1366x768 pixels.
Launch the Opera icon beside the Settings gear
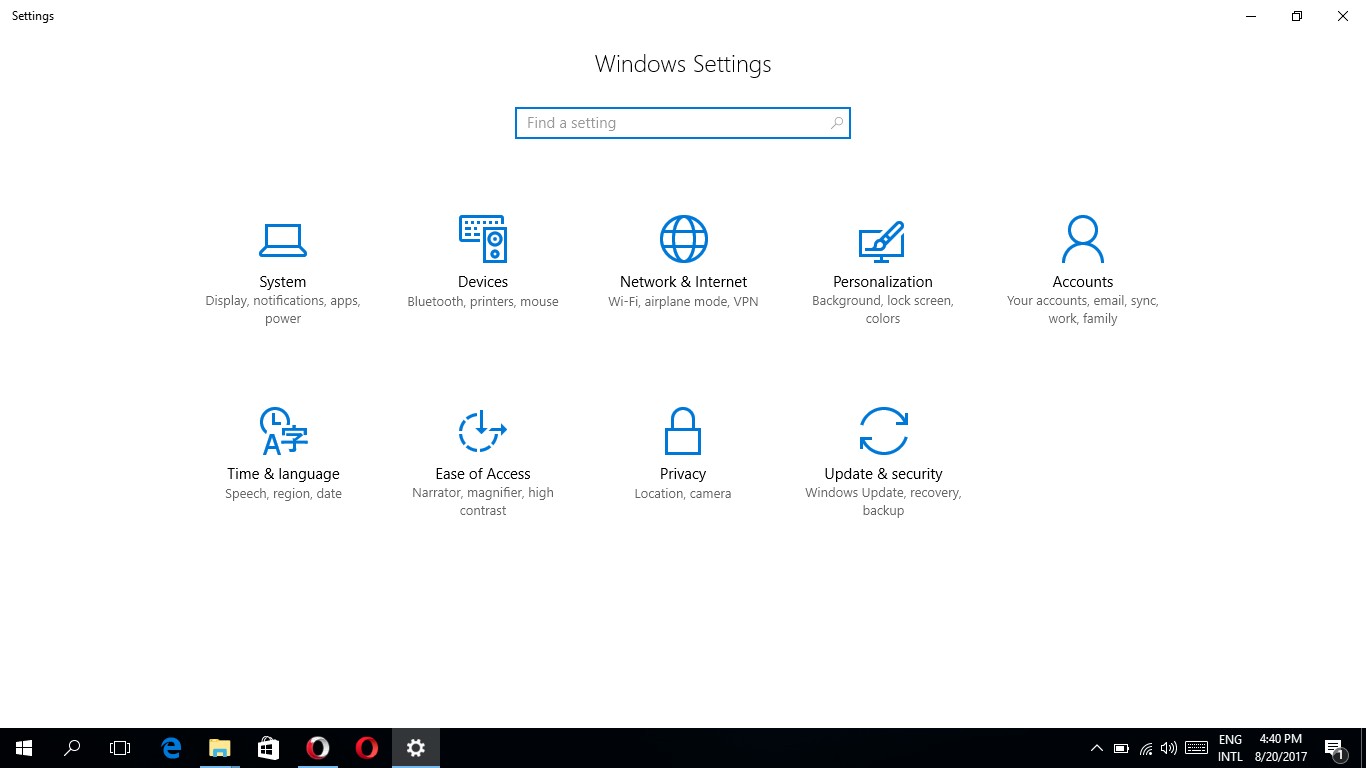[367, 748]
